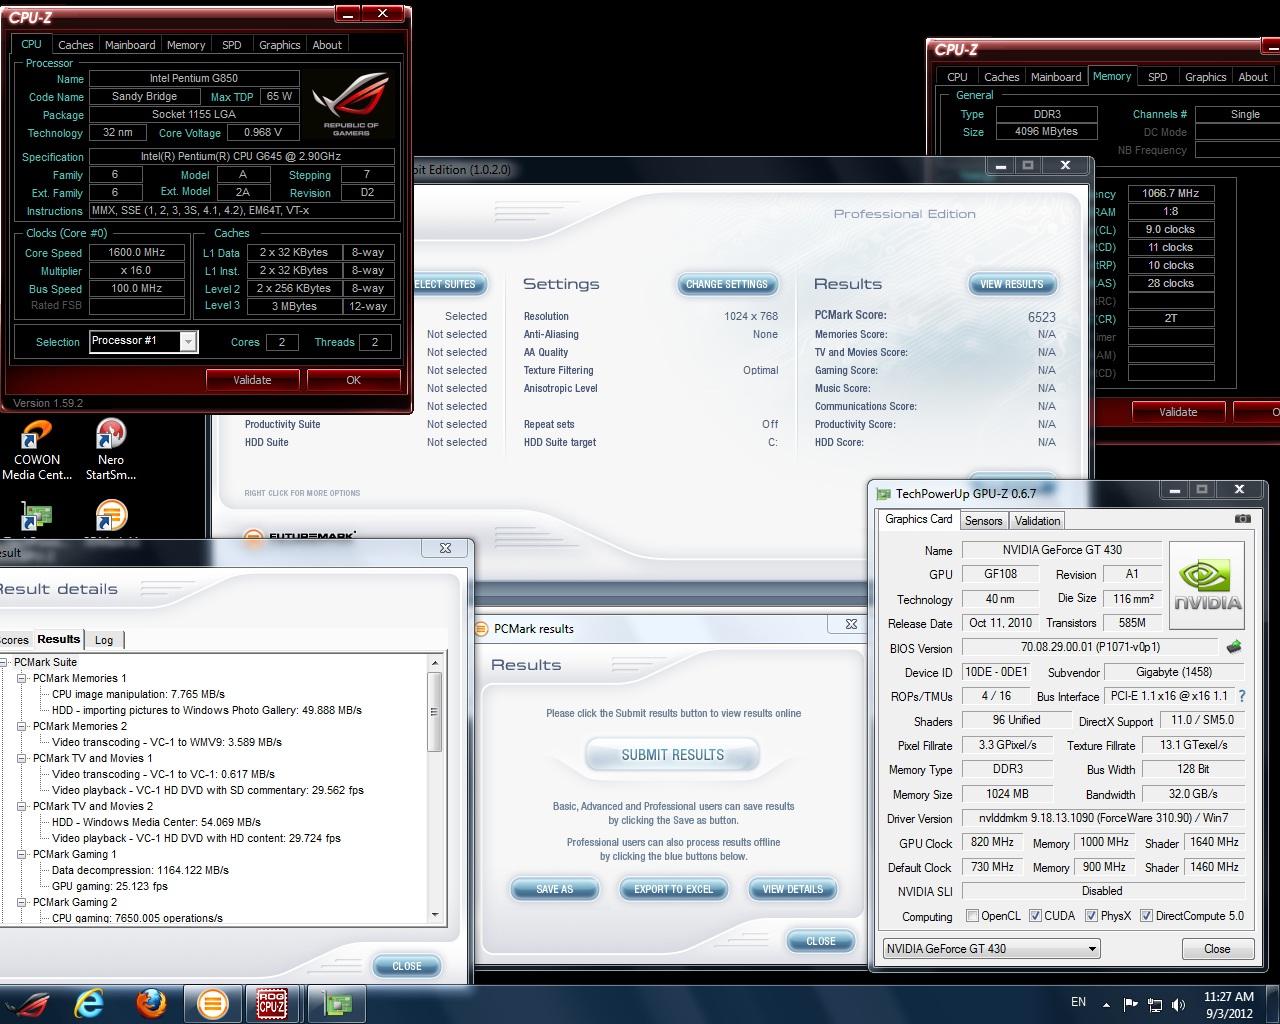This screenshot has height=1024, width=1280.
Task: Click the EN language indicator
Action: point(1078,1002)
